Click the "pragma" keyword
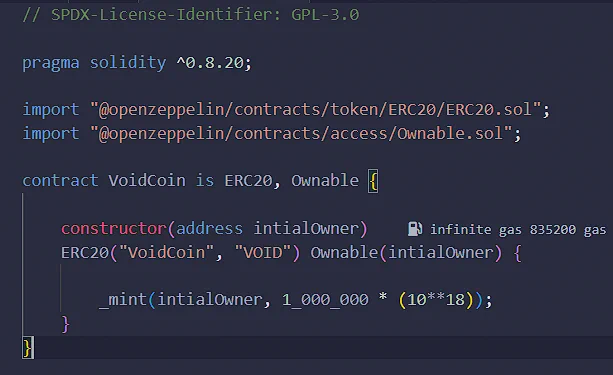613x375 pixels. 51,63
